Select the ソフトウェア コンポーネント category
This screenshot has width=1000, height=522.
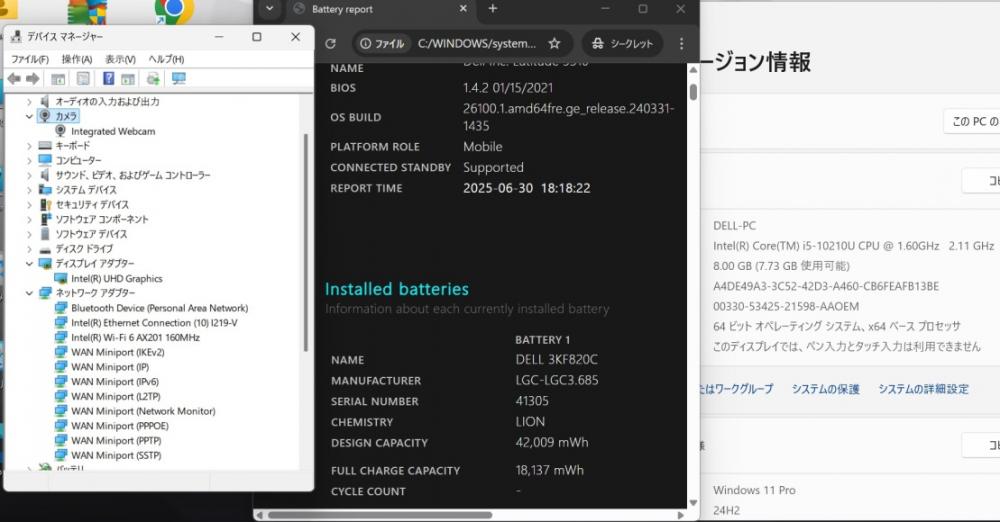point(101,219)
